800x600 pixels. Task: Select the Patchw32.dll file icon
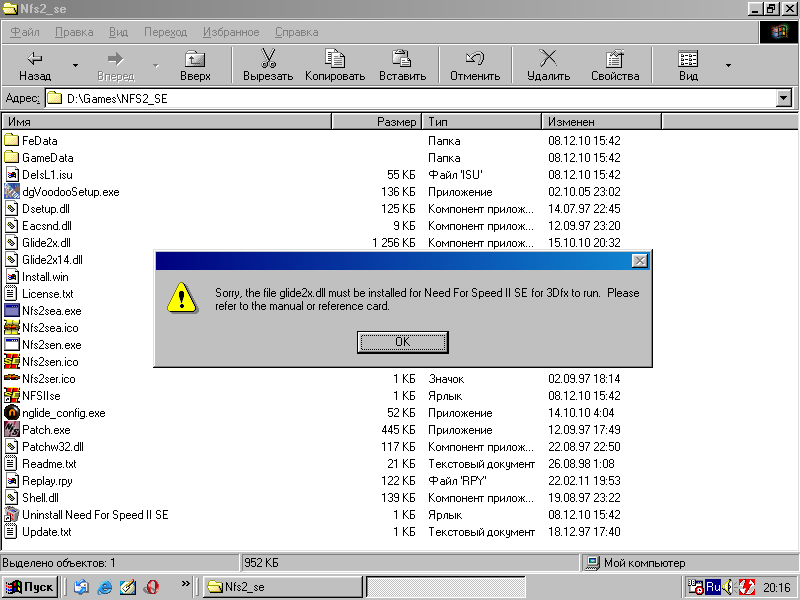coord(11,446)
